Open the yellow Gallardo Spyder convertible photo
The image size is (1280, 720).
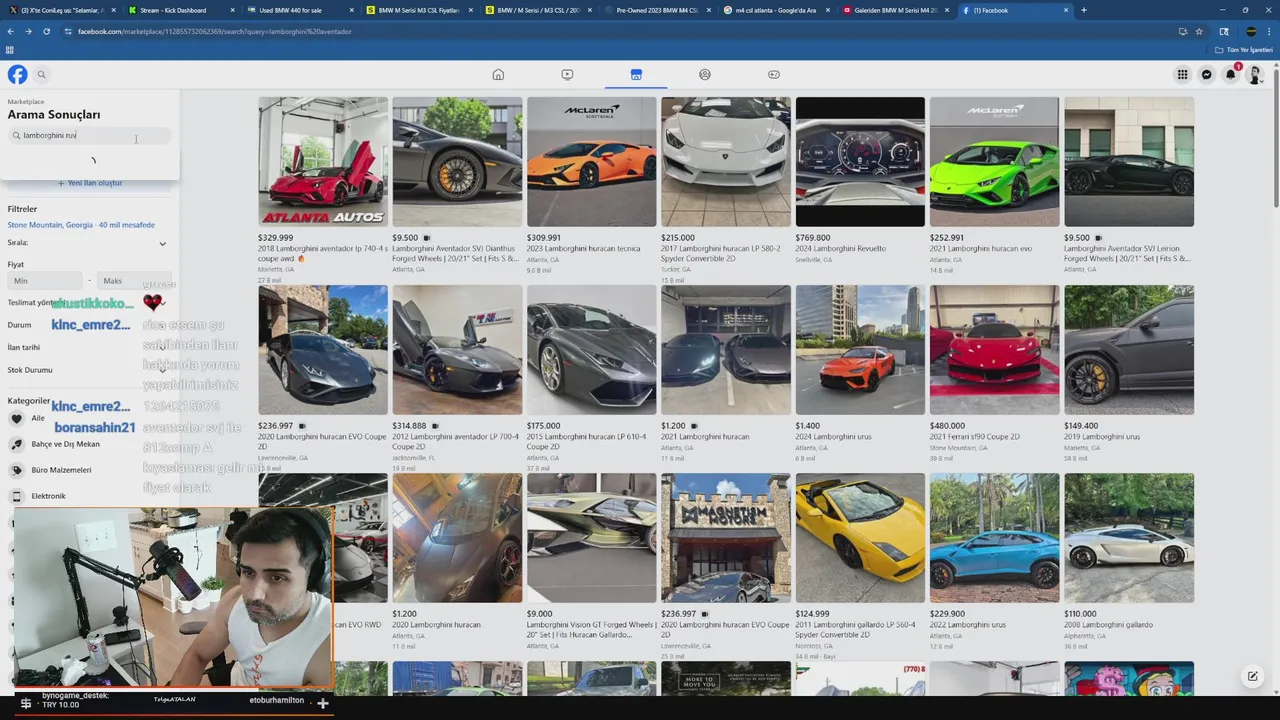coord(860,538)
